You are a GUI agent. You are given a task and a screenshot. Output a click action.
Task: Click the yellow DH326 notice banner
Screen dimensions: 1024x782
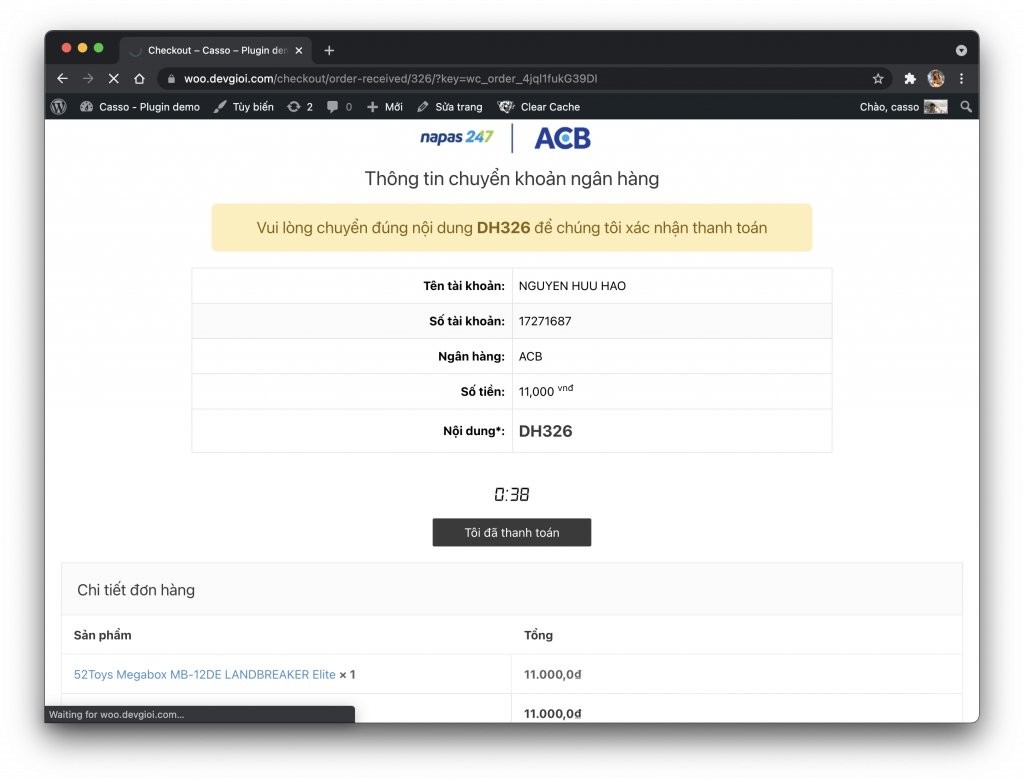tap(511, 227)
